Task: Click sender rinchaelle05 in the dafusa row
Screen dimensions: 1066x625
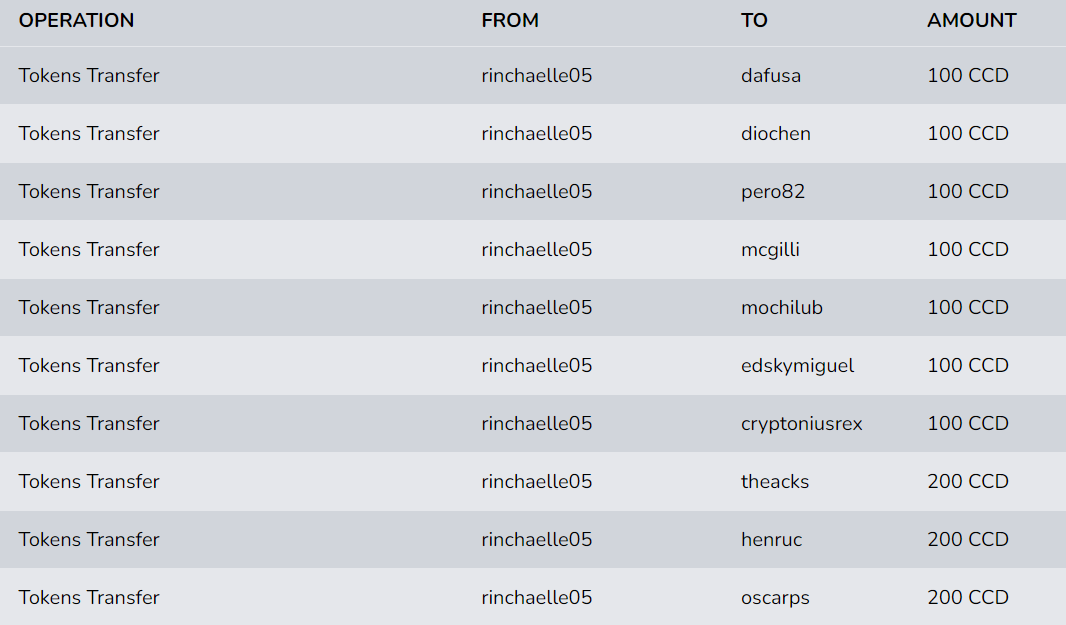Action: tap(536, 75)
